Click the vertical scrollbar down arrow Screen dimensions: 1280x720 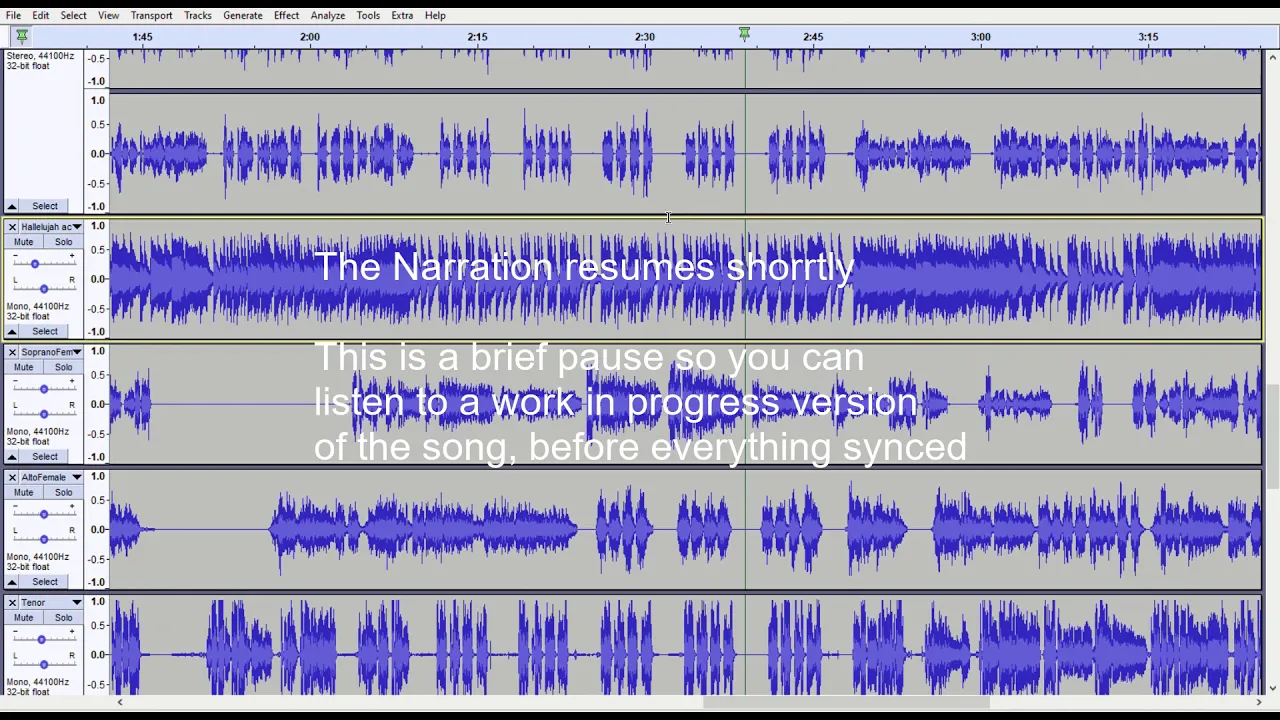coord(1272,688)
